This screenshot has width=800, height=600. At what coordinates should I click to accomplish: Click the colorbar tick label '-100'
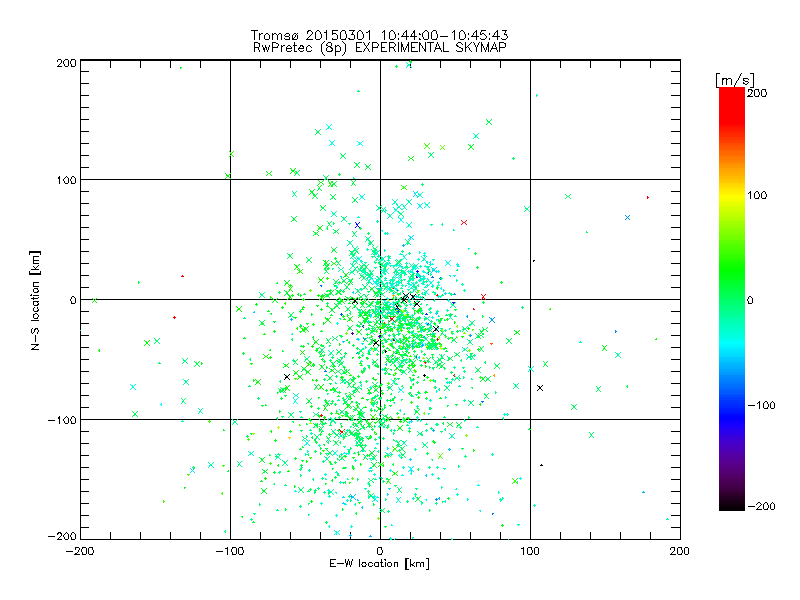coord(761,406)
